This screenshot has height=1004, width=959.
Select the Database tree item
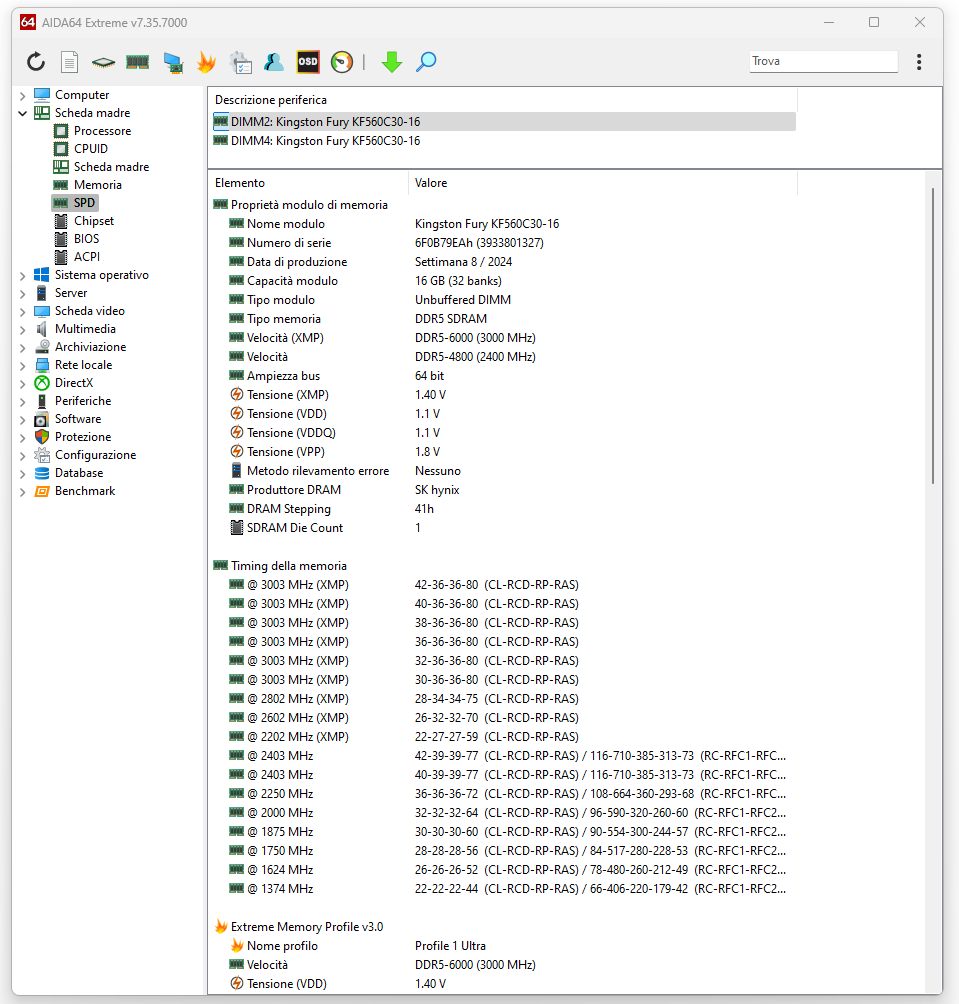79,473
